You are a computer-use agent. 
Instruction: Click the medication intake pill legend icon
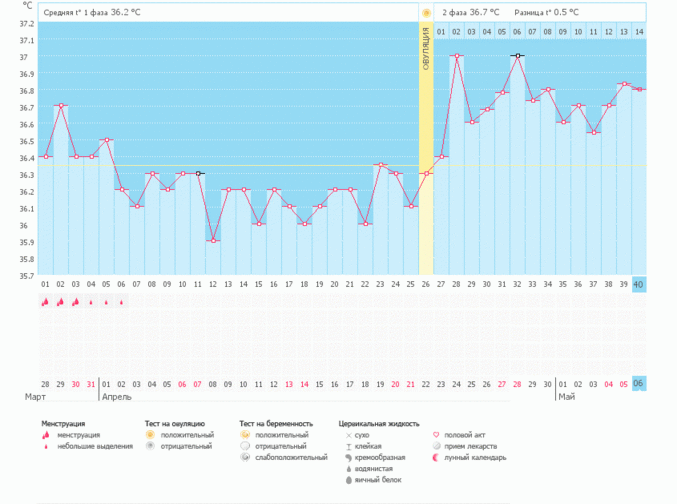click(435, 446)
